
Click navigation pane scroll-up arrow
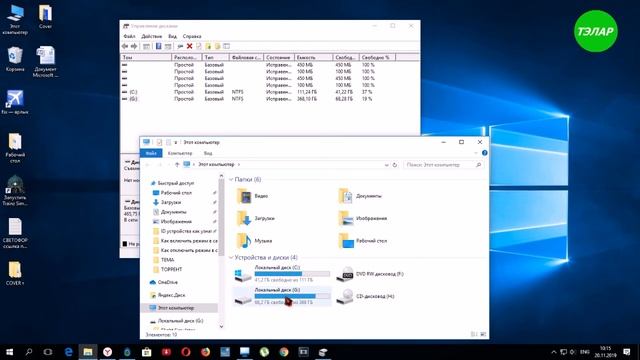(222, 176)
